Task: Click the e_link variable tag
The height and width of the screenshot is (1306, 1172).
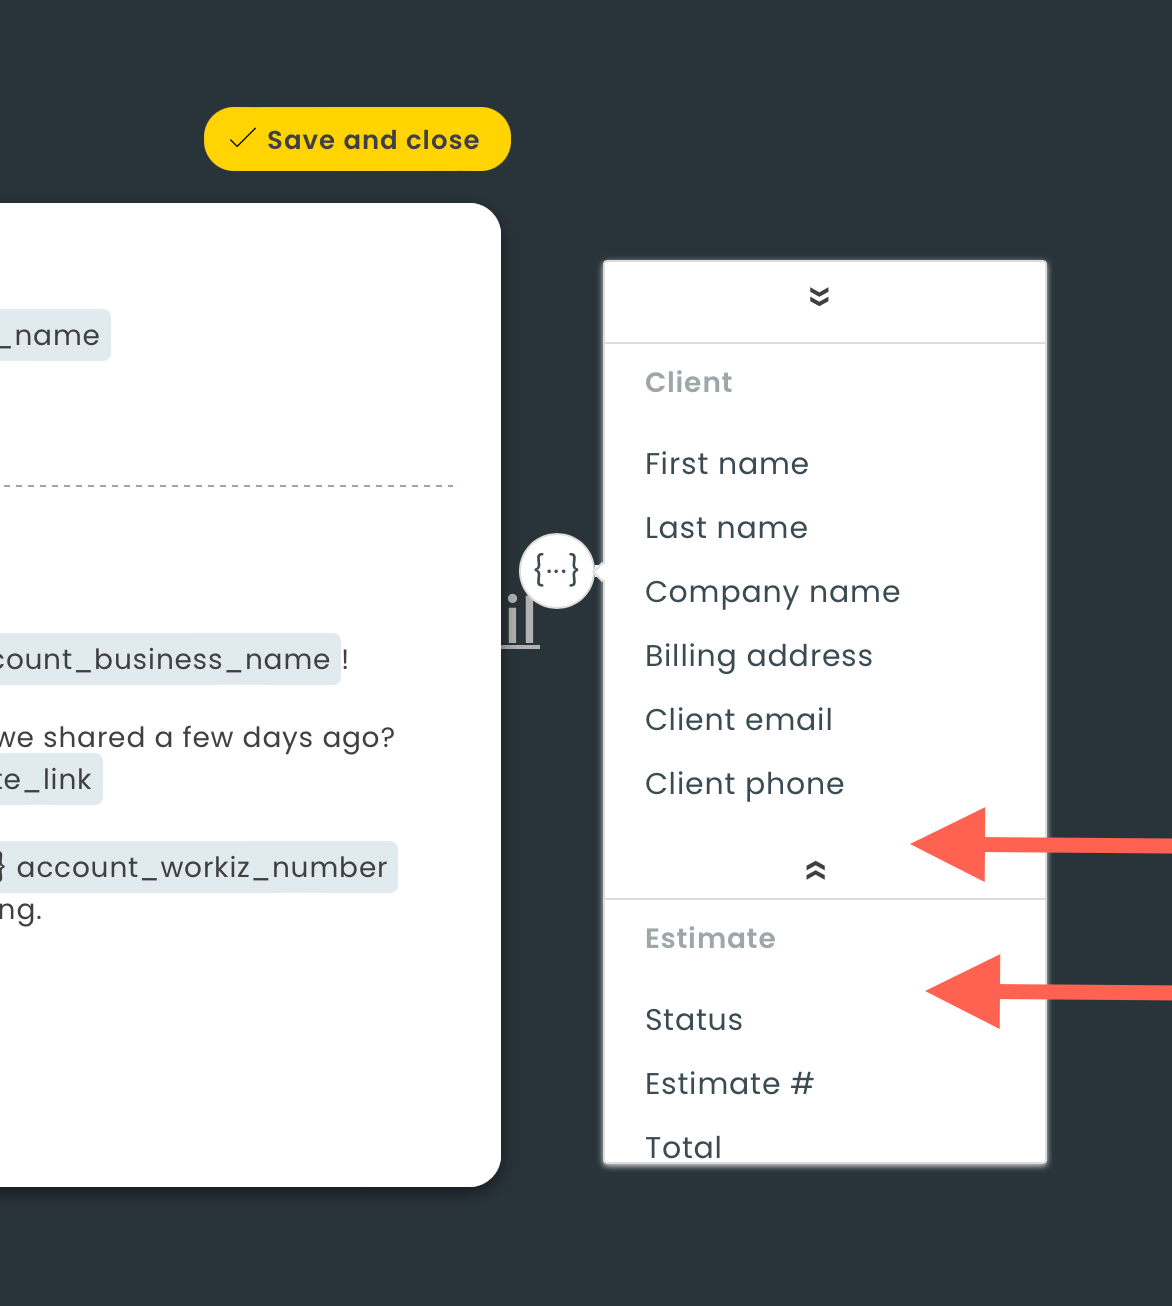Action: (x=48, y=779)
